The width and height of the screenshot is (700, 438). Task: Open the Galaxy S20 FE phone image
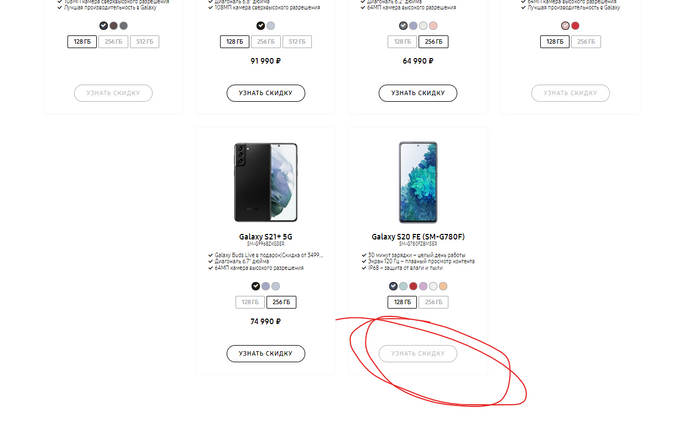(x=418, y=182)
